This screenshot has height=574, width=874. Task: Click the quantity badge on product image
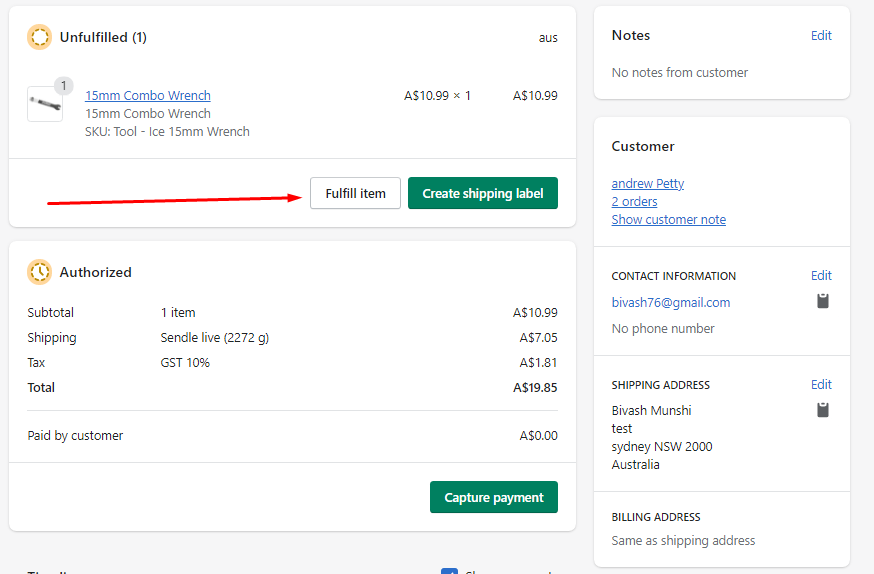(63, 86)
